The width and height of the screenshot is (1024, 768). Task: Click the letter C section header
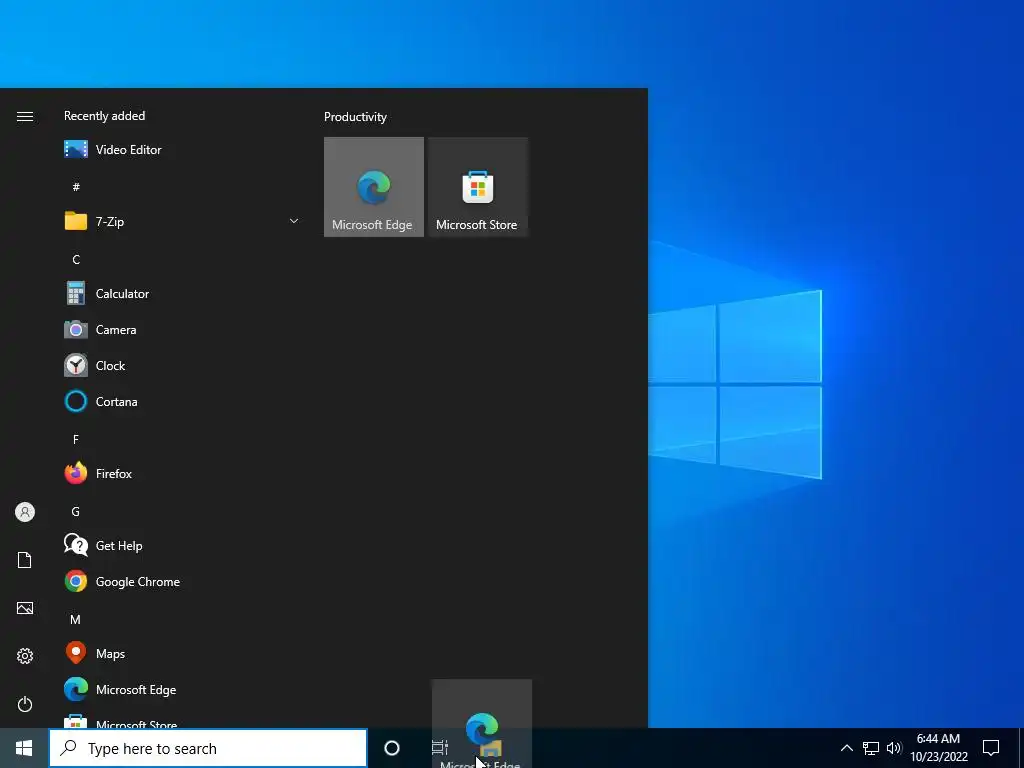(76, 259)
